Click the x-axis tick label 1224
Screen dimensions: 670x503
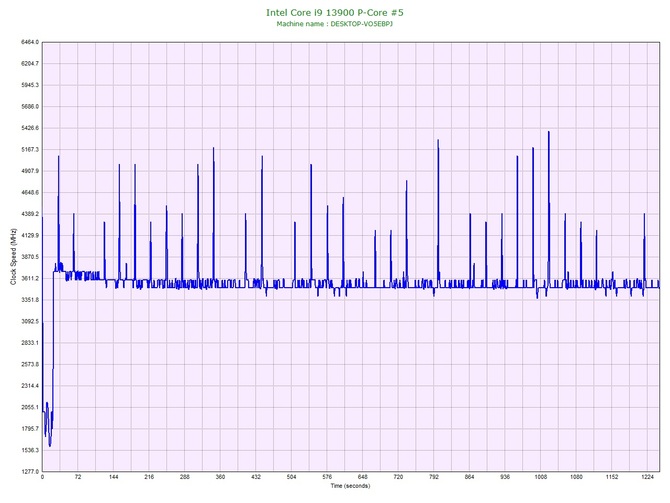647,477
